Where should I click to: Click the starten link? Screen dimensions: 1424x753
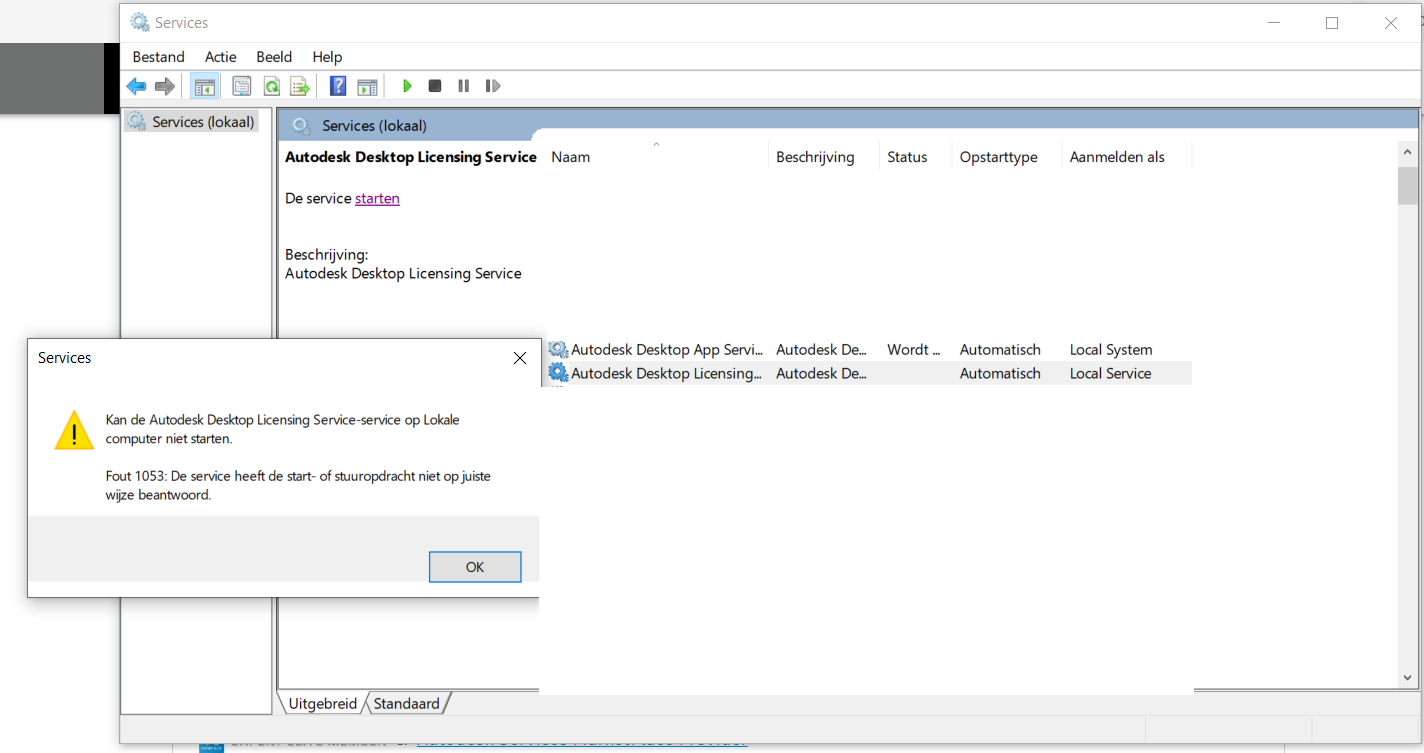click(377, 198)
